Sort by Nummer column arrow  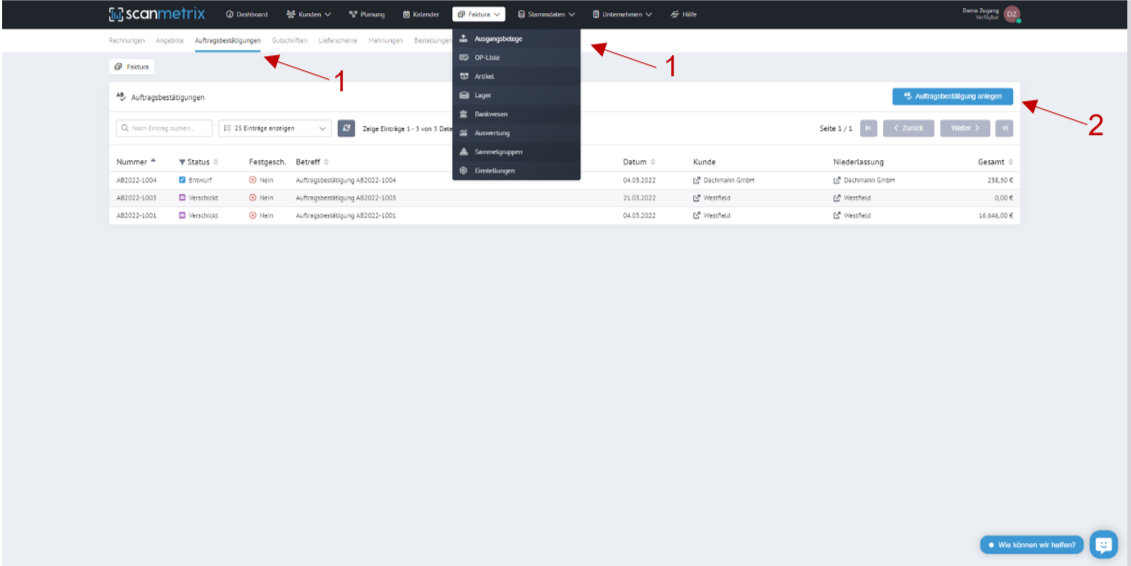(x=153, y=162)
